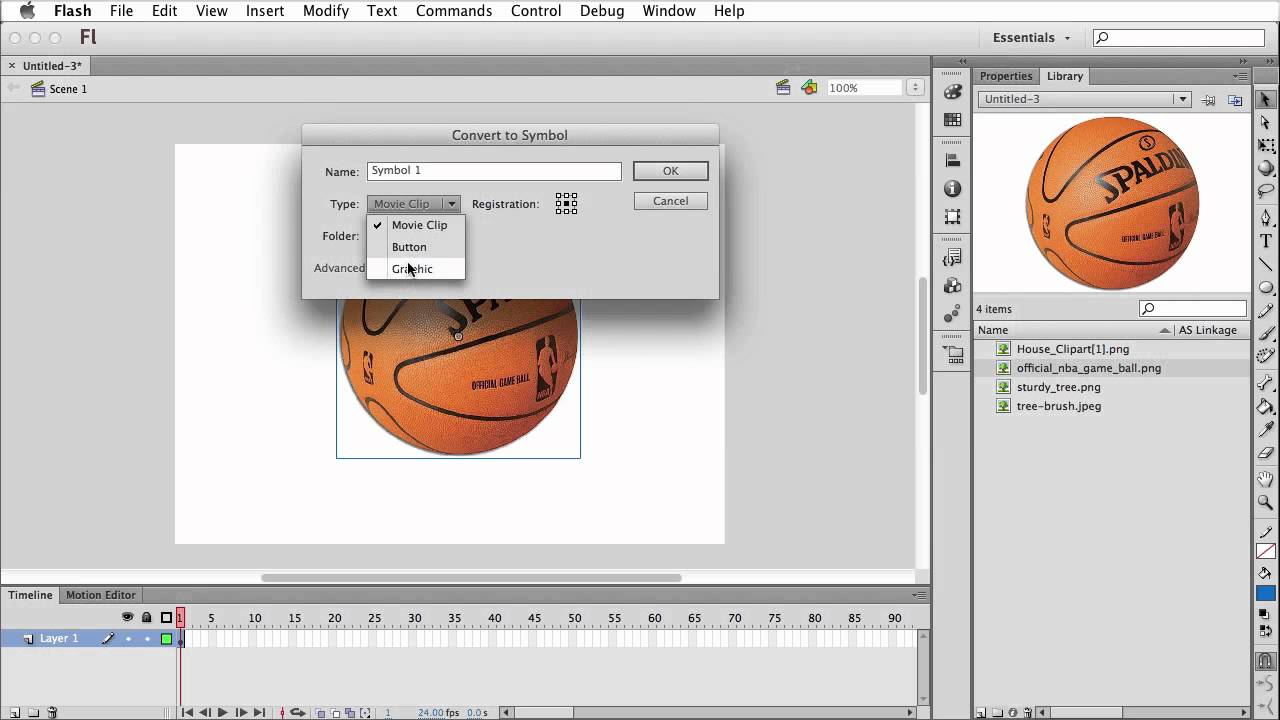Viewport: 1280px width, 720px height.
Task: Click the Edit Symbols icon
Action: [808, 88]
